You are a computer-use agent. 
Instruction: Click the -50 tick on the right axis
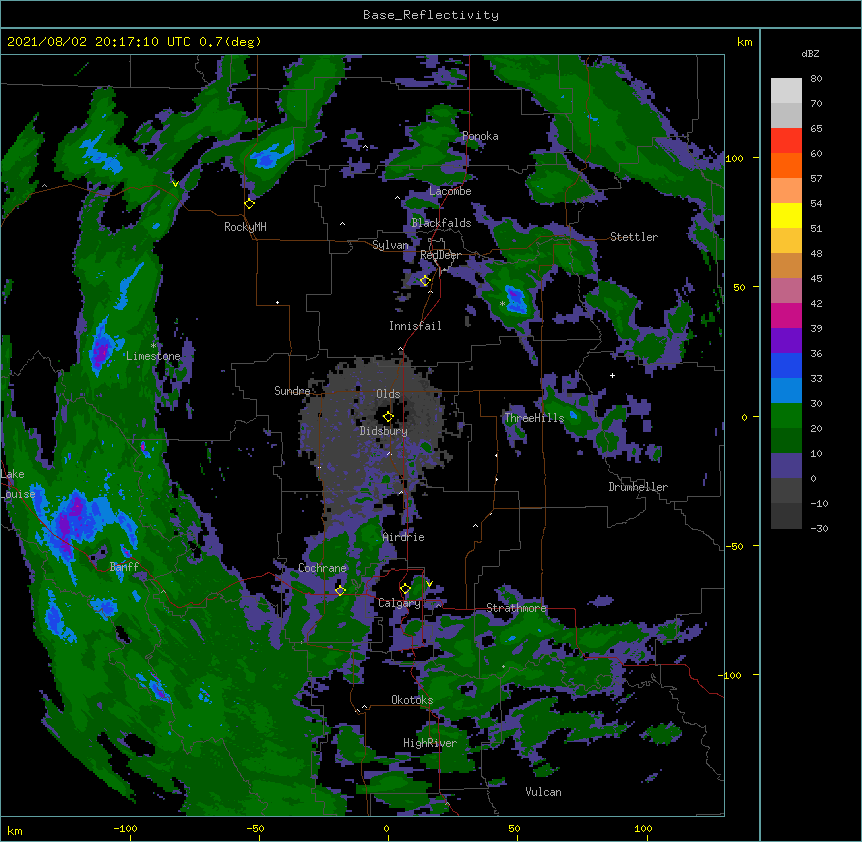tap(734, 546)
